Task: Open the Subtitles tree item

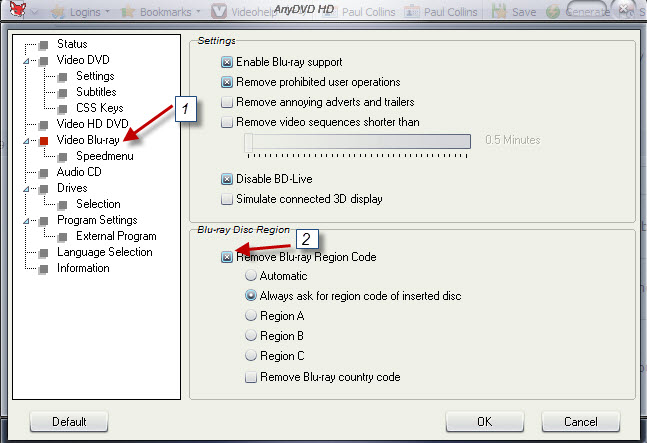Action: [96, 92]
